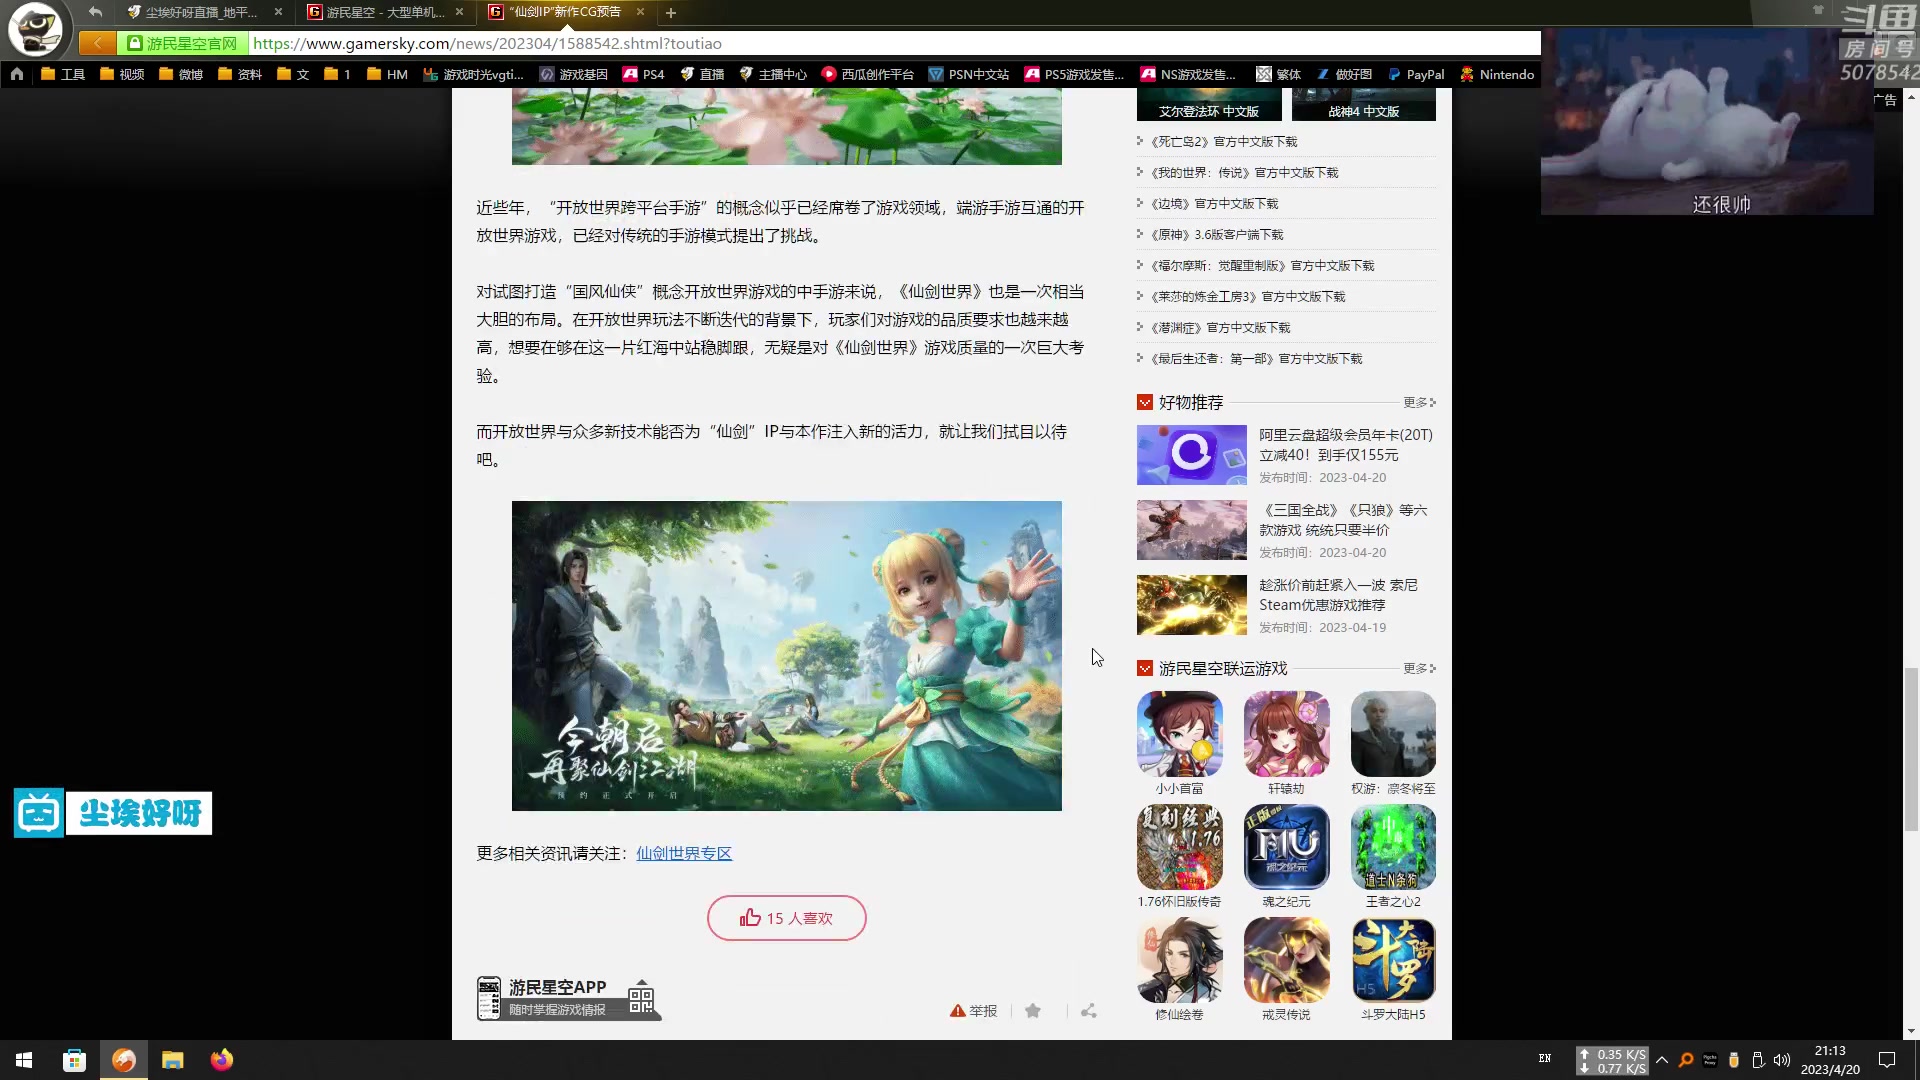Close the 尘埃好呀直播 tab
The image size is (1920, 1080).
[x=278, y=12]
